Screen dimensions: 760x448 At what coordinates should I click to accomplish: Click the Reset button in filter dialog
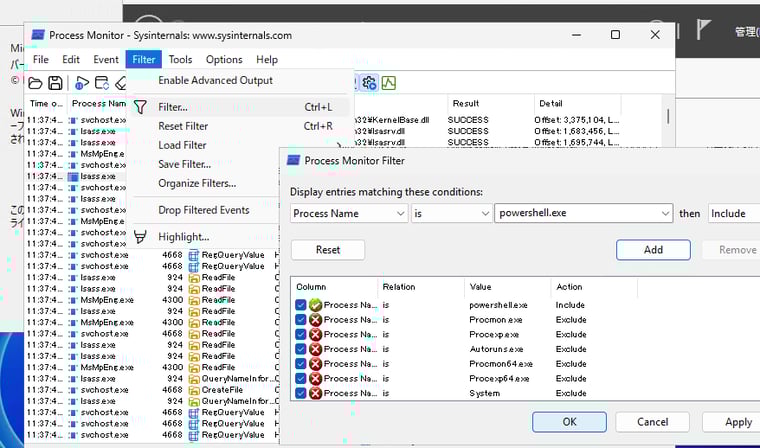tap(328, 250)
